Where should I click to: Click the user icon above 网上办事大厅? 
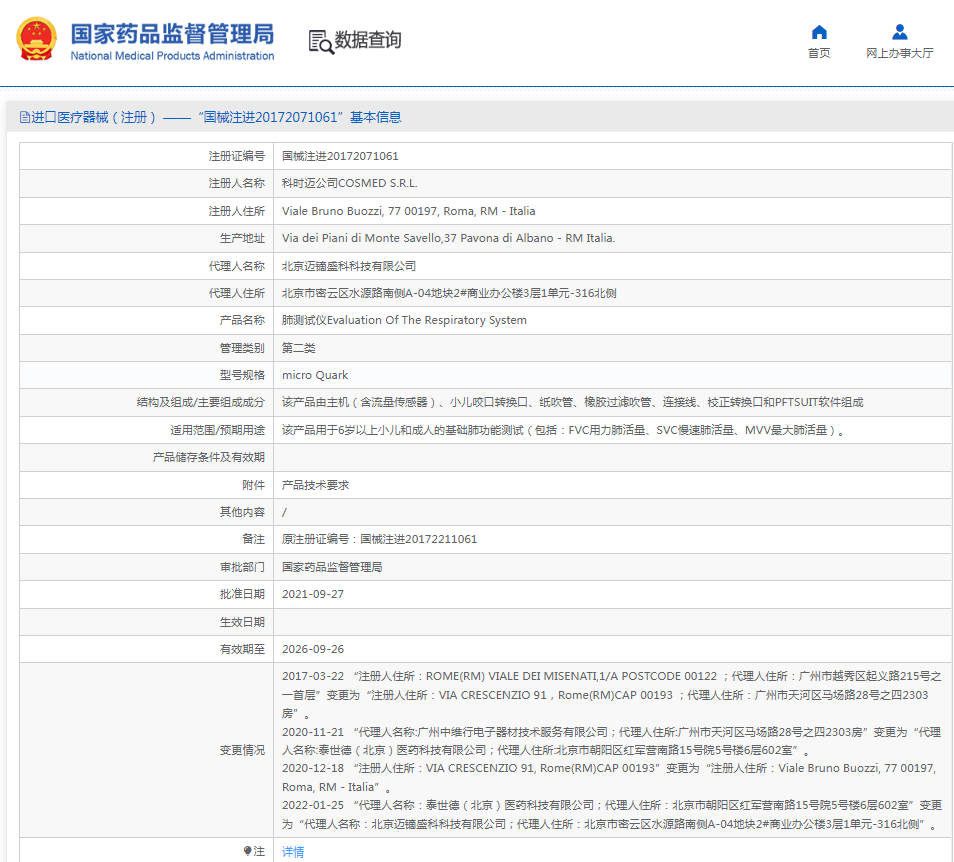(899, 32)
